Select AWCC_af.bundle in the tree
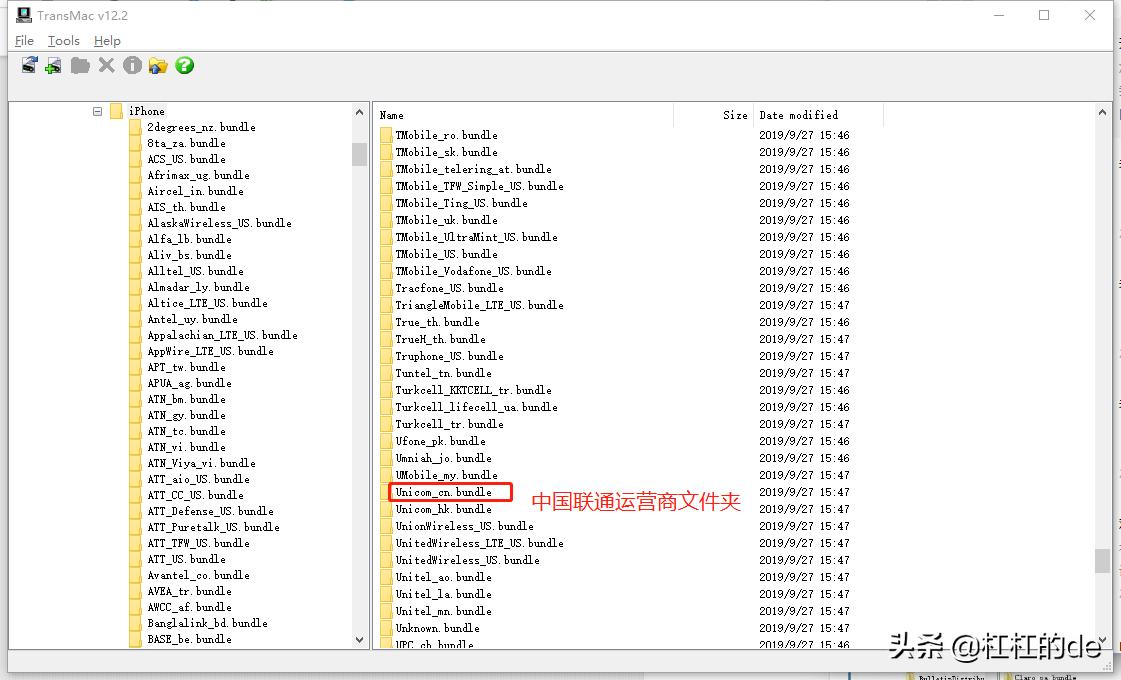The height and width of the screenshot is (680, 1121). [x=189, y=608]
